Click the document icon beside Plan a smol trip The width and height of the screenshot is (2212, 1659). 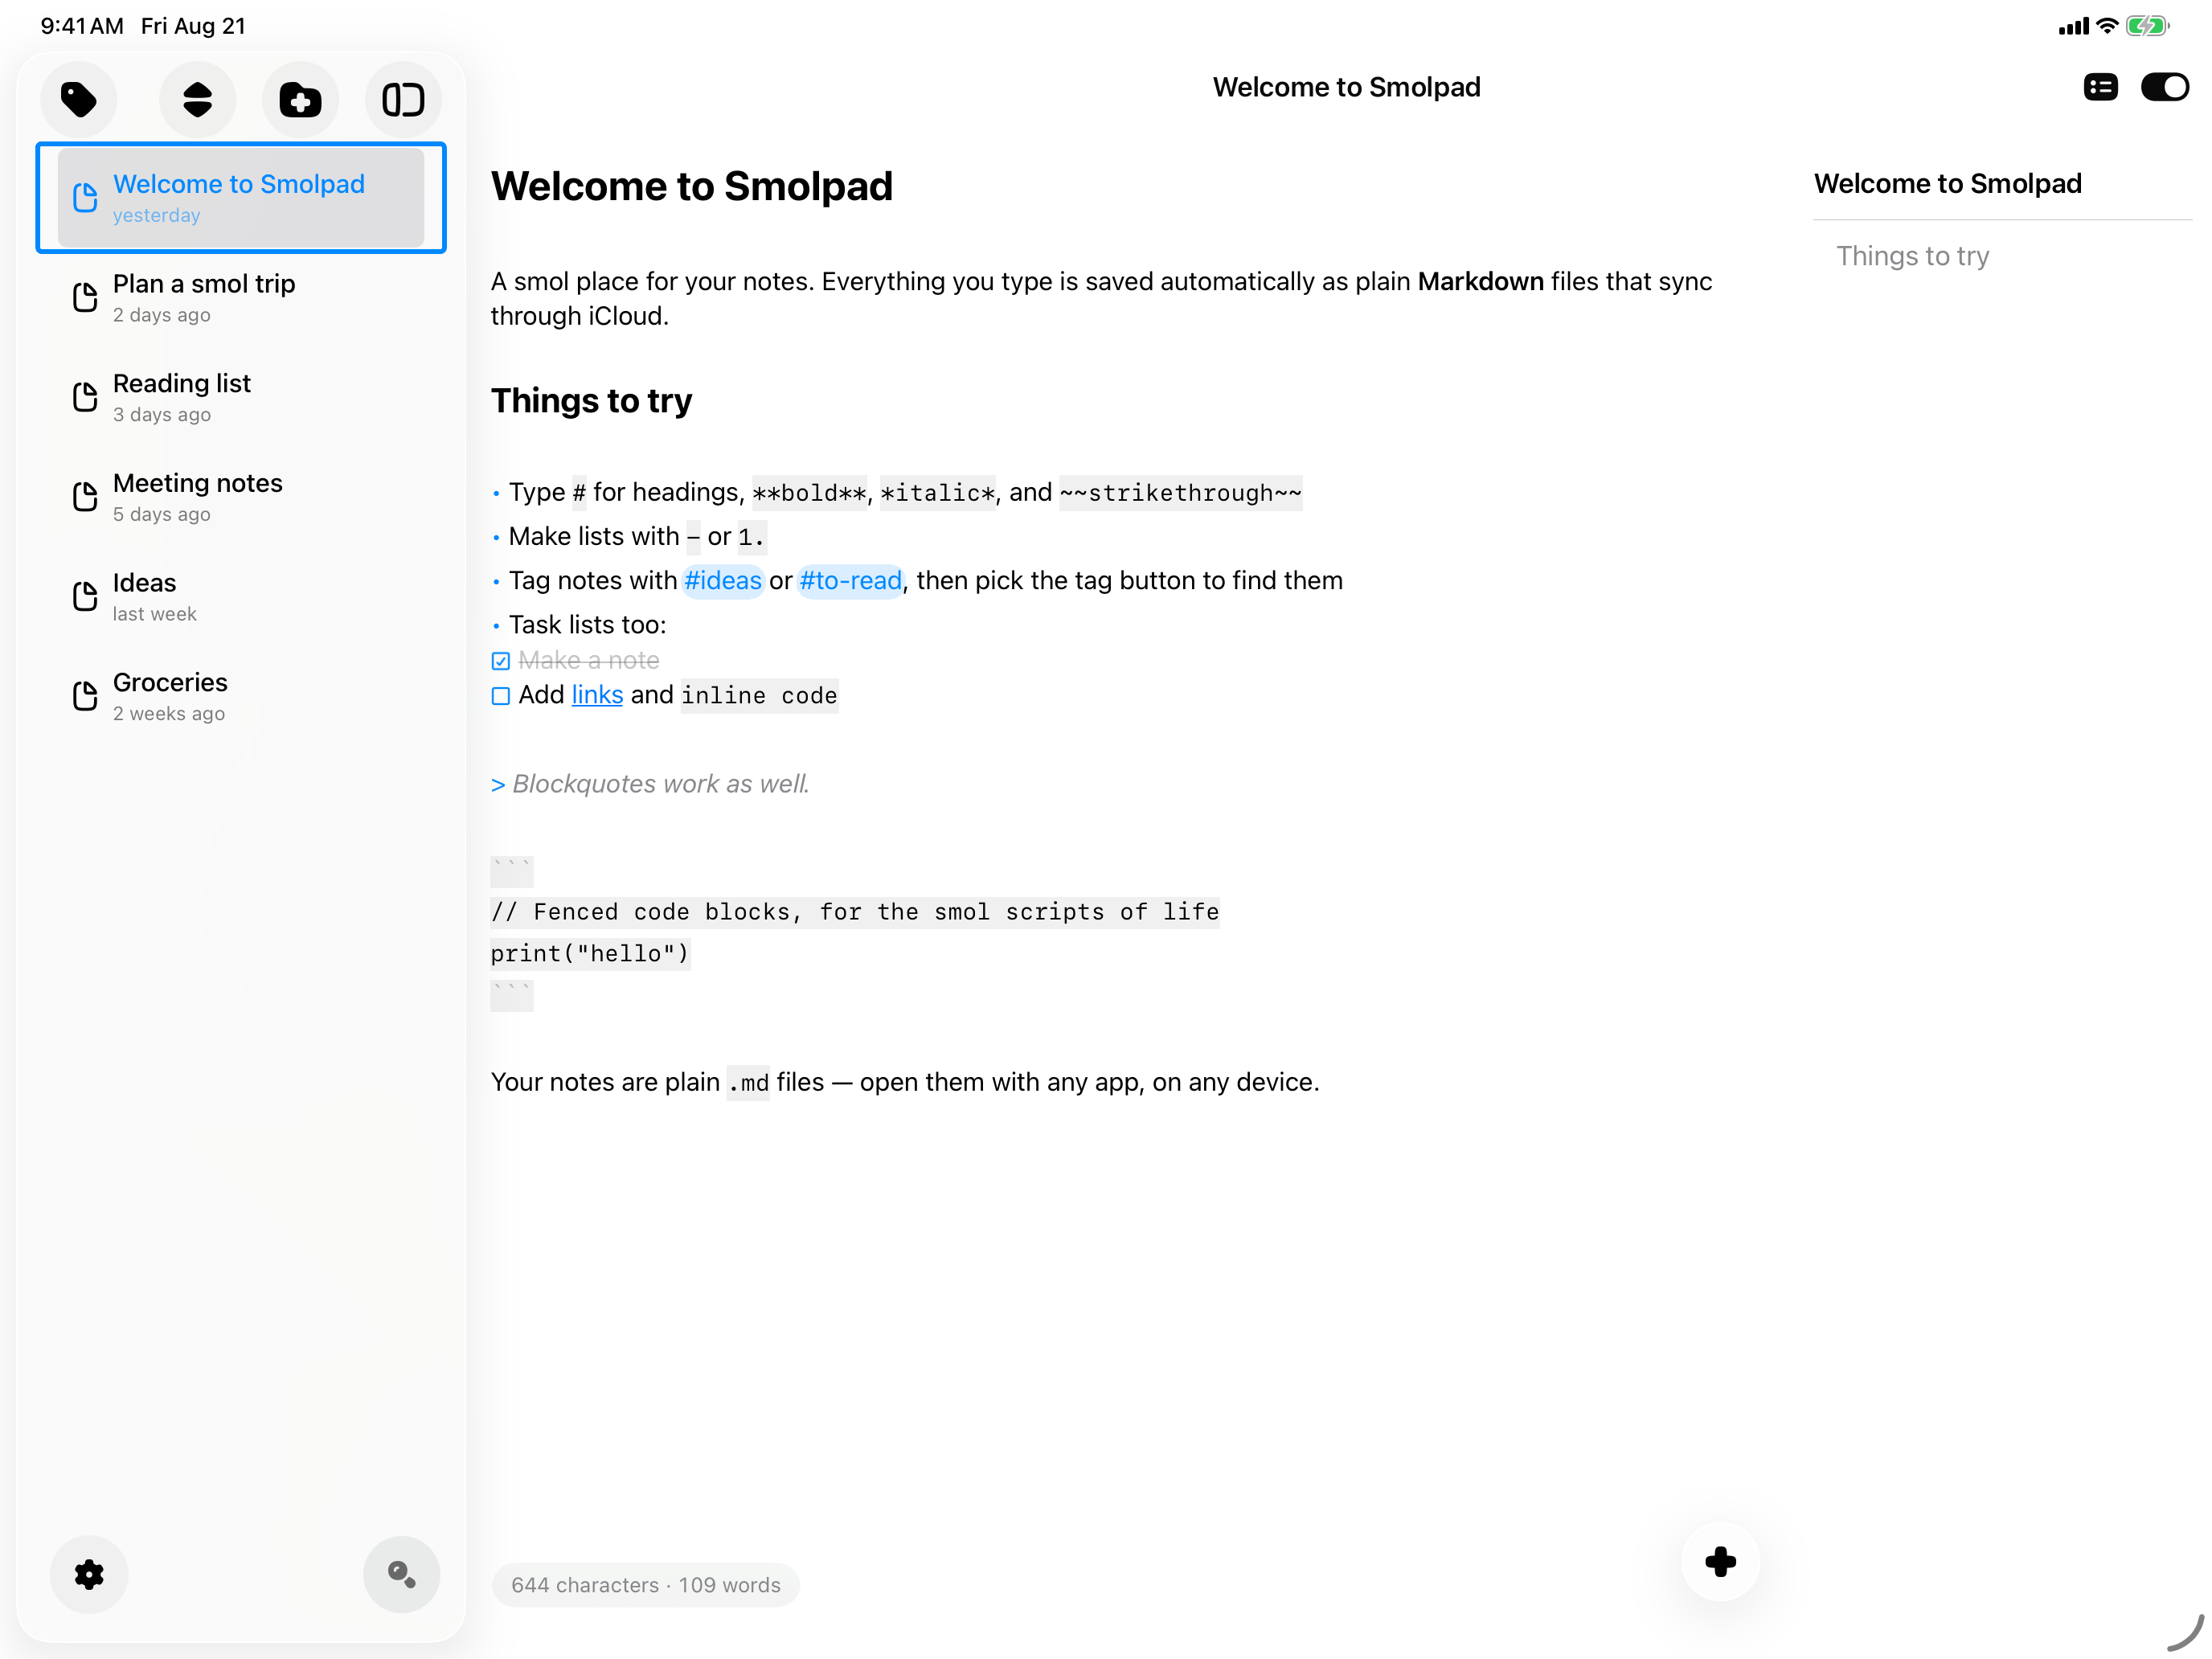pyautogui.click(x=86, y=298)
